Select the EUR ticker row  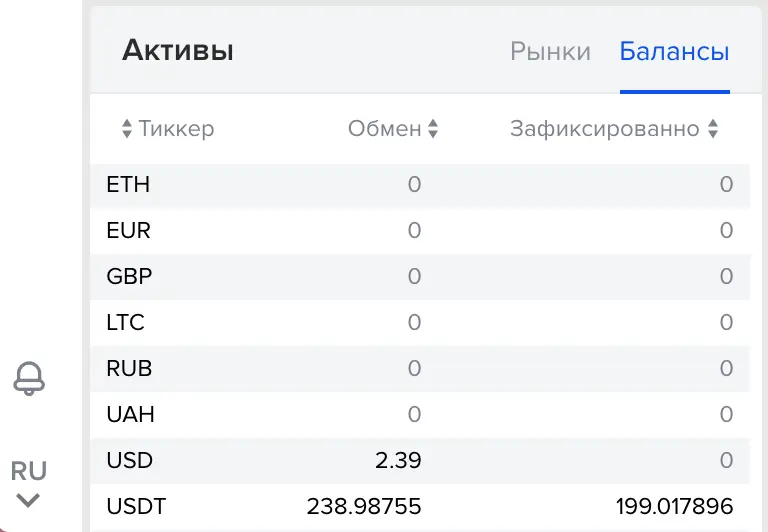pos(128,230)
